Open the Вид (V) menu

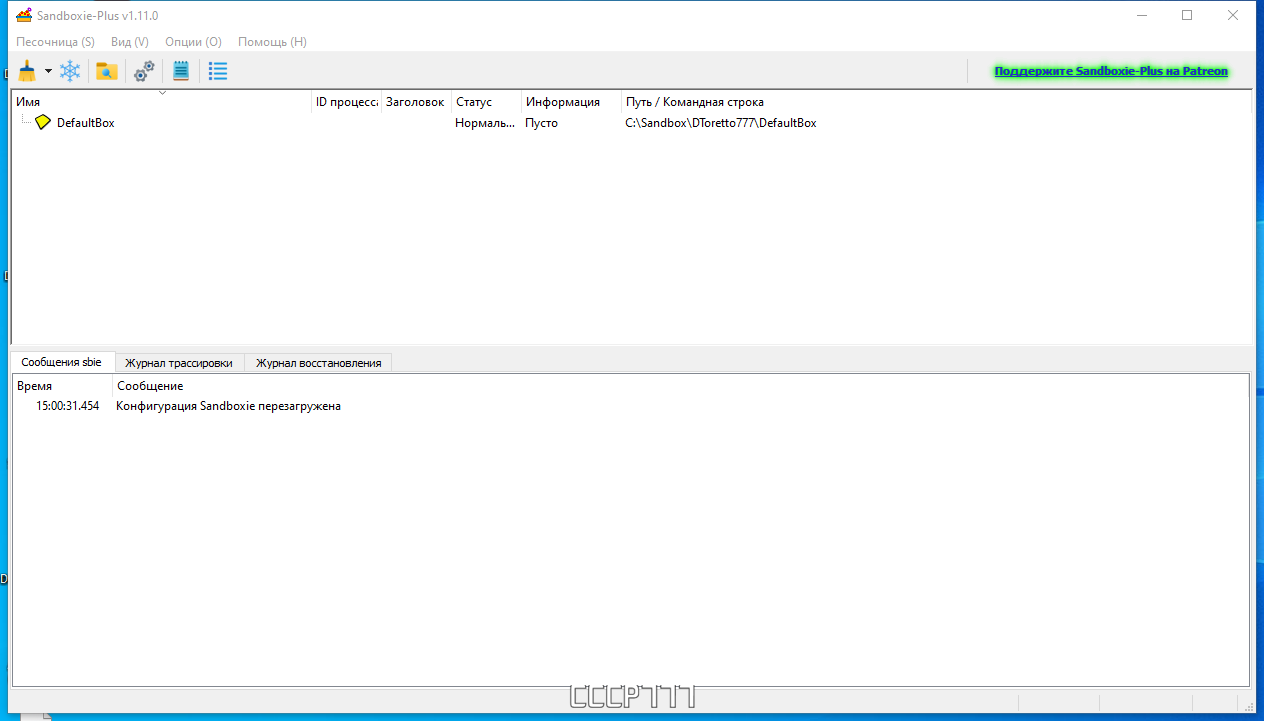tap(130, 42)
